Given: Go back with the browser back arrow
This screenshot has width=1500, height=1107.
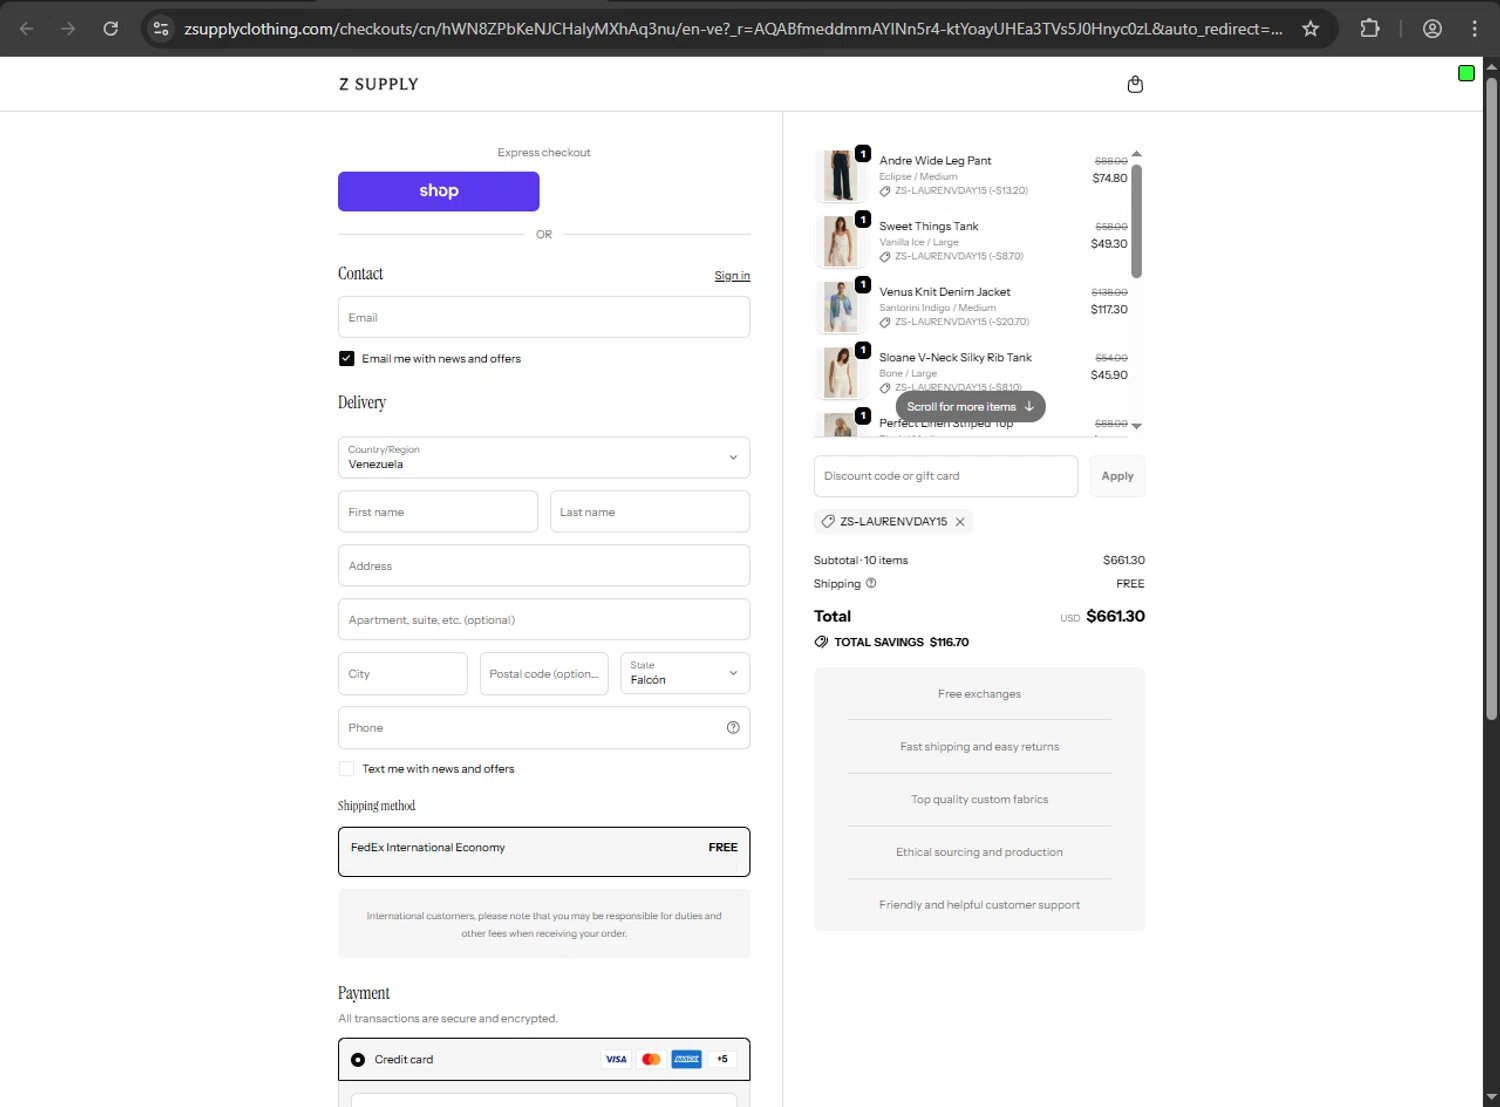Looking at the screenshot, I should pos(27,28).
